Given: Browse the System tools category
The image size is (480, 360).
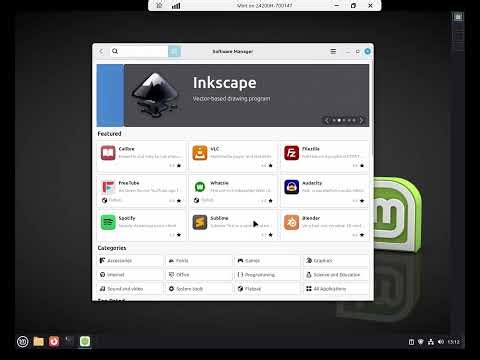Looking at the screenshot, I should click(x=199, y=289).
